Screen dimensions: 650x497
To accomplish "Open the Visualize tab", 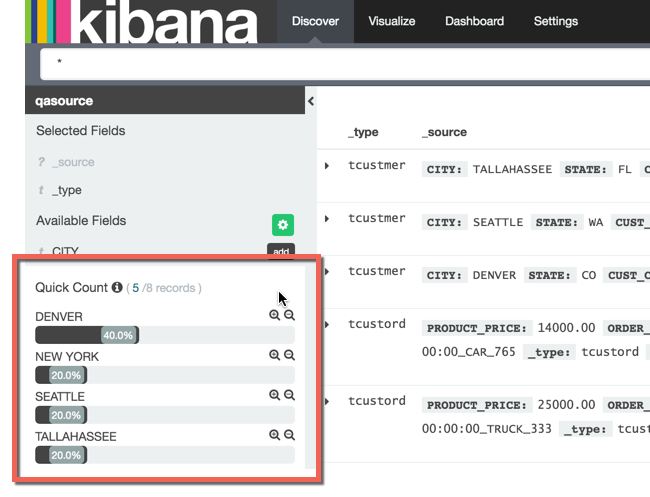I will 392,21.
